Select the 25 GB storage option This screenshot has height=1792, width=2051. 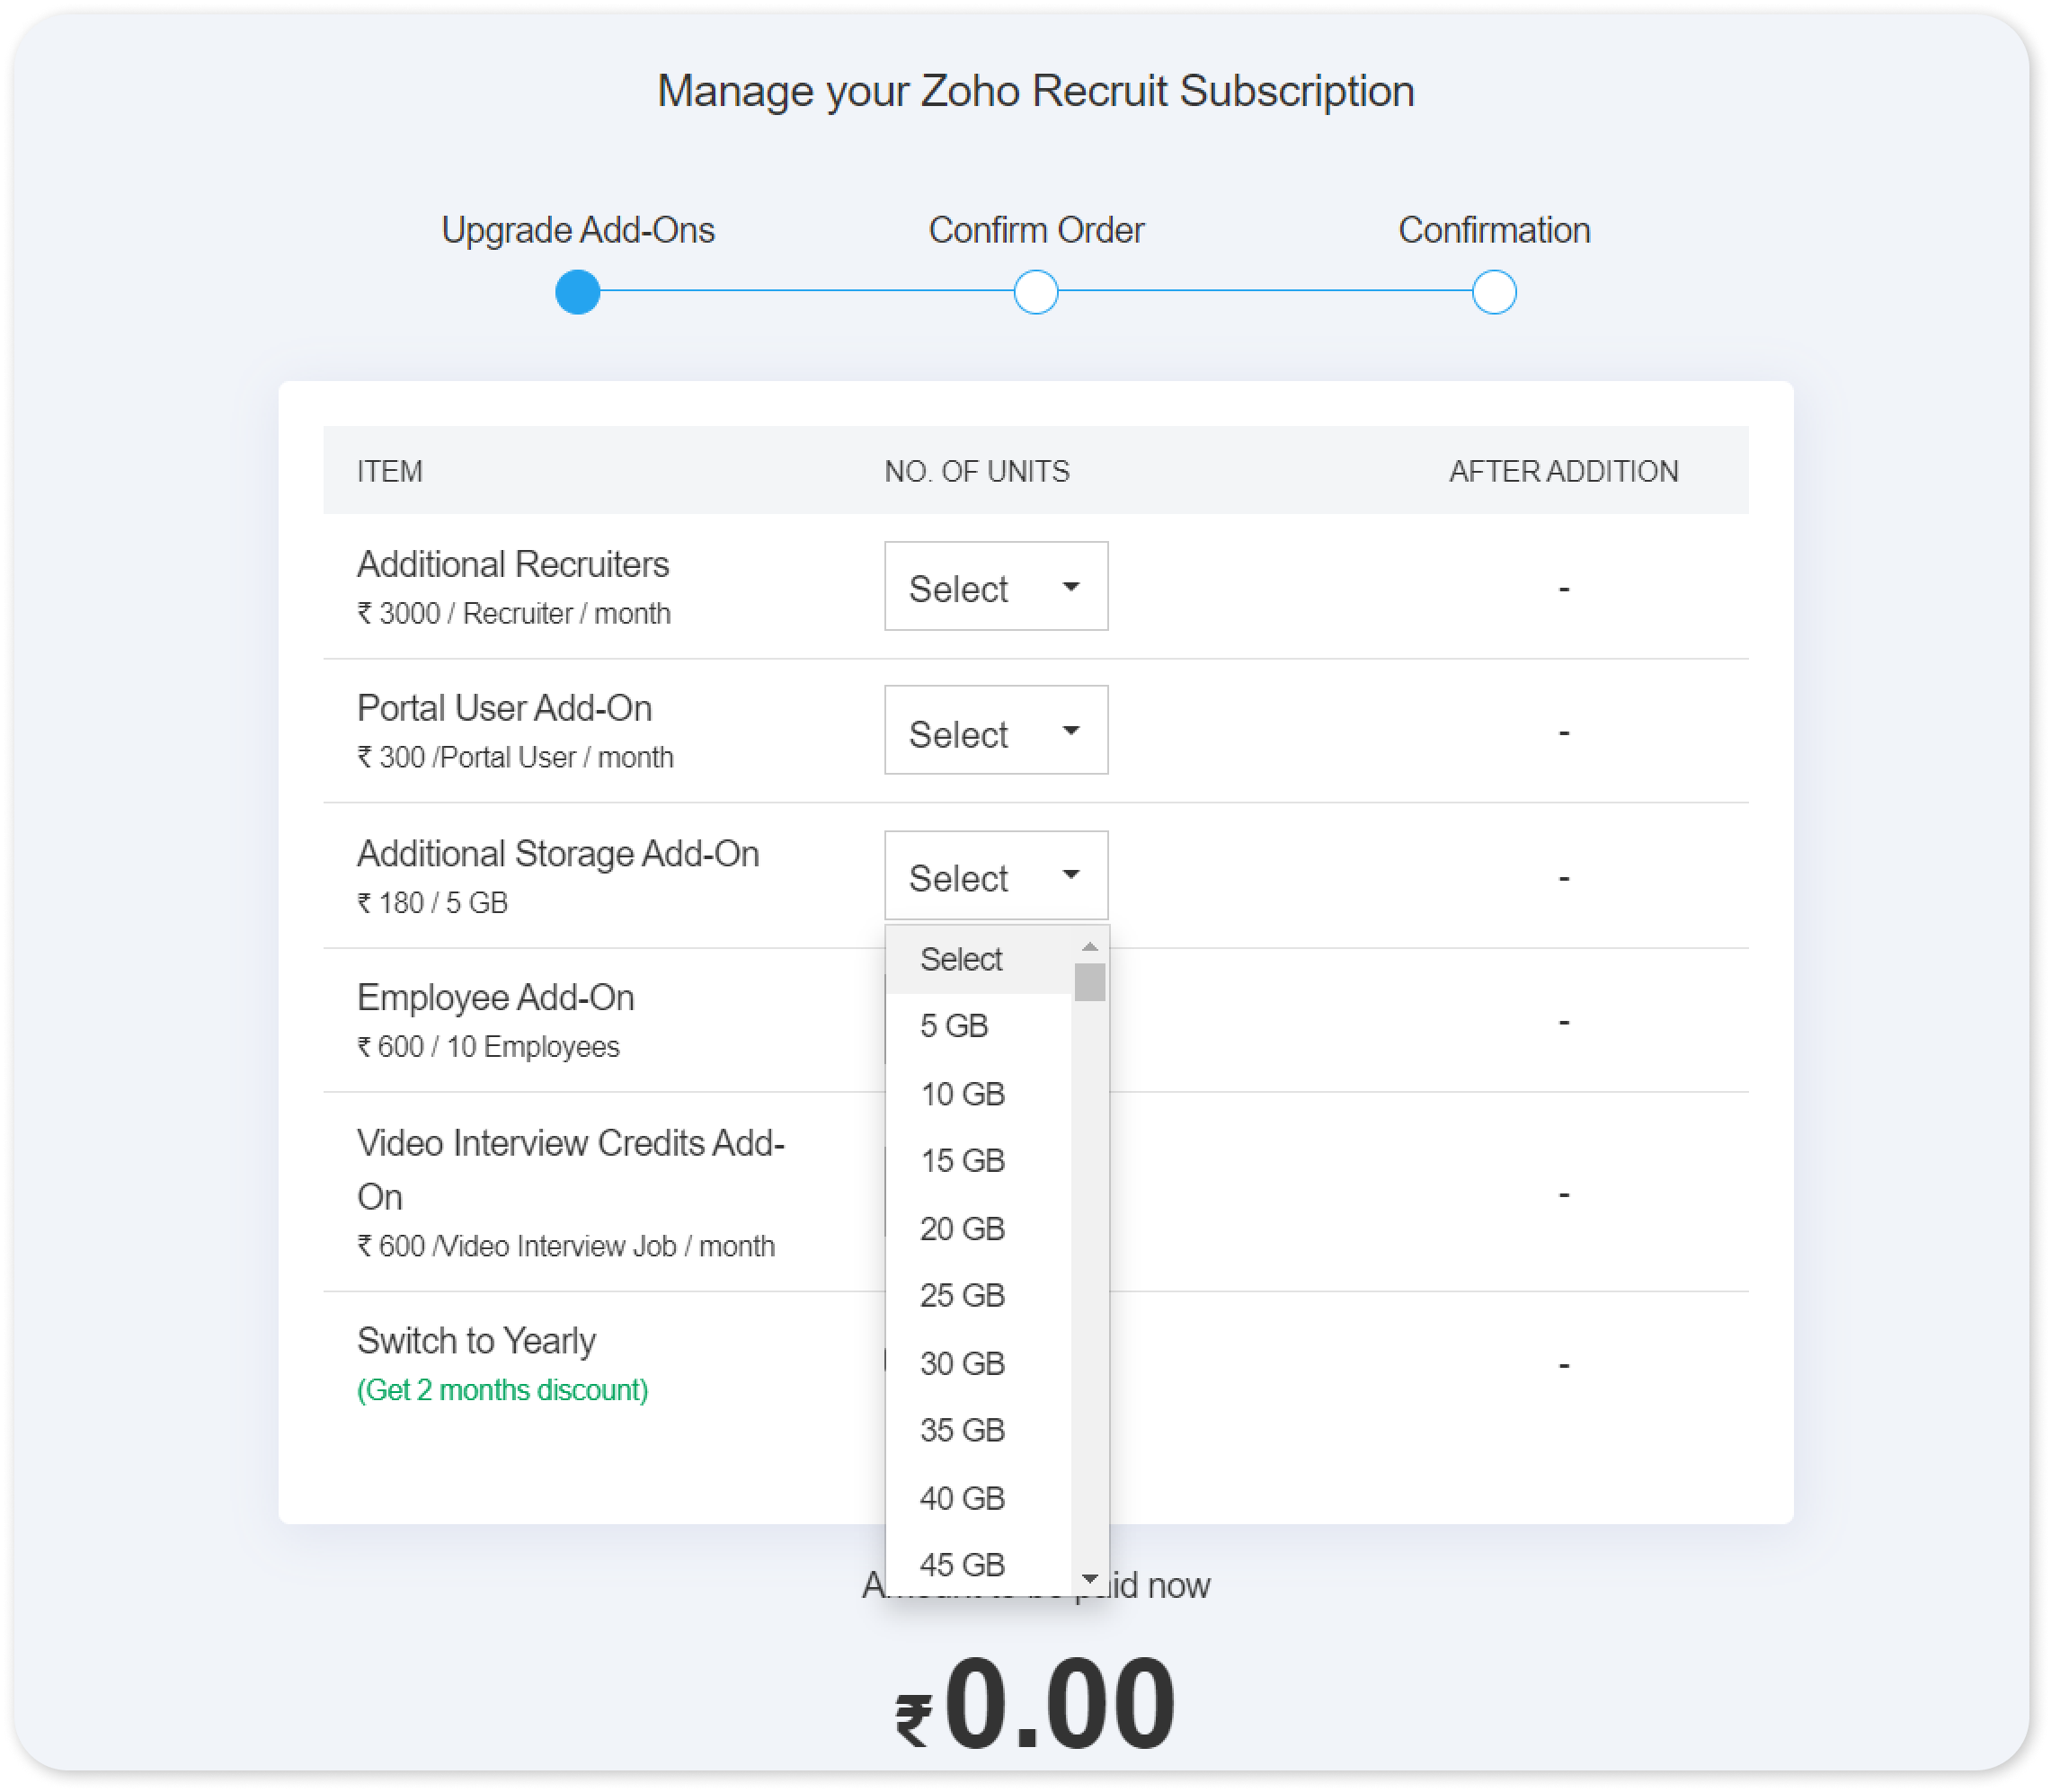pyautogui.click(x=962, y=1296)
